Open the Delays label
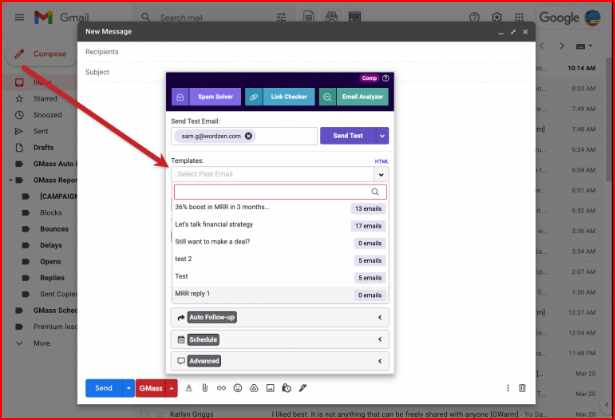This screenshot has height=420, width=615. [x=51, y=245]
